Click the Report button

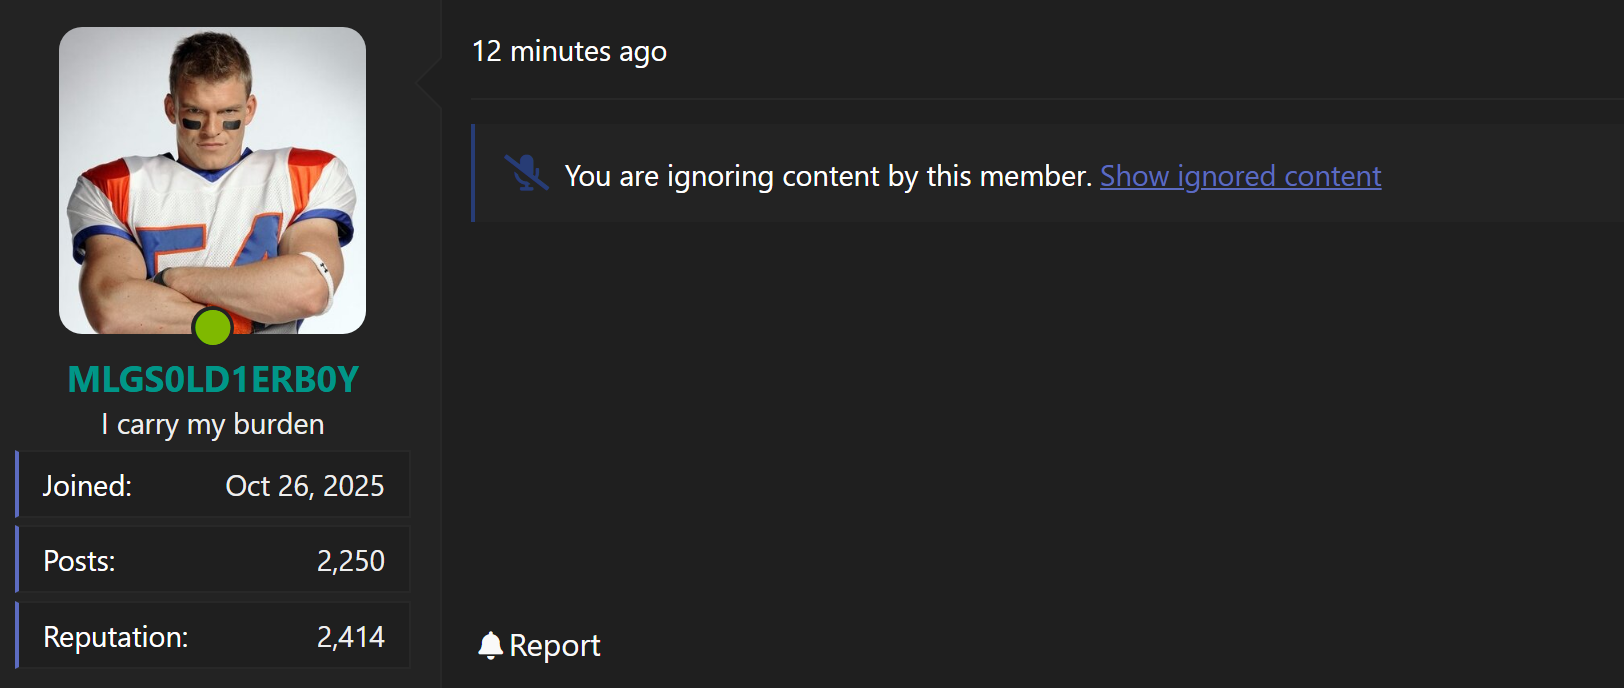538,645
